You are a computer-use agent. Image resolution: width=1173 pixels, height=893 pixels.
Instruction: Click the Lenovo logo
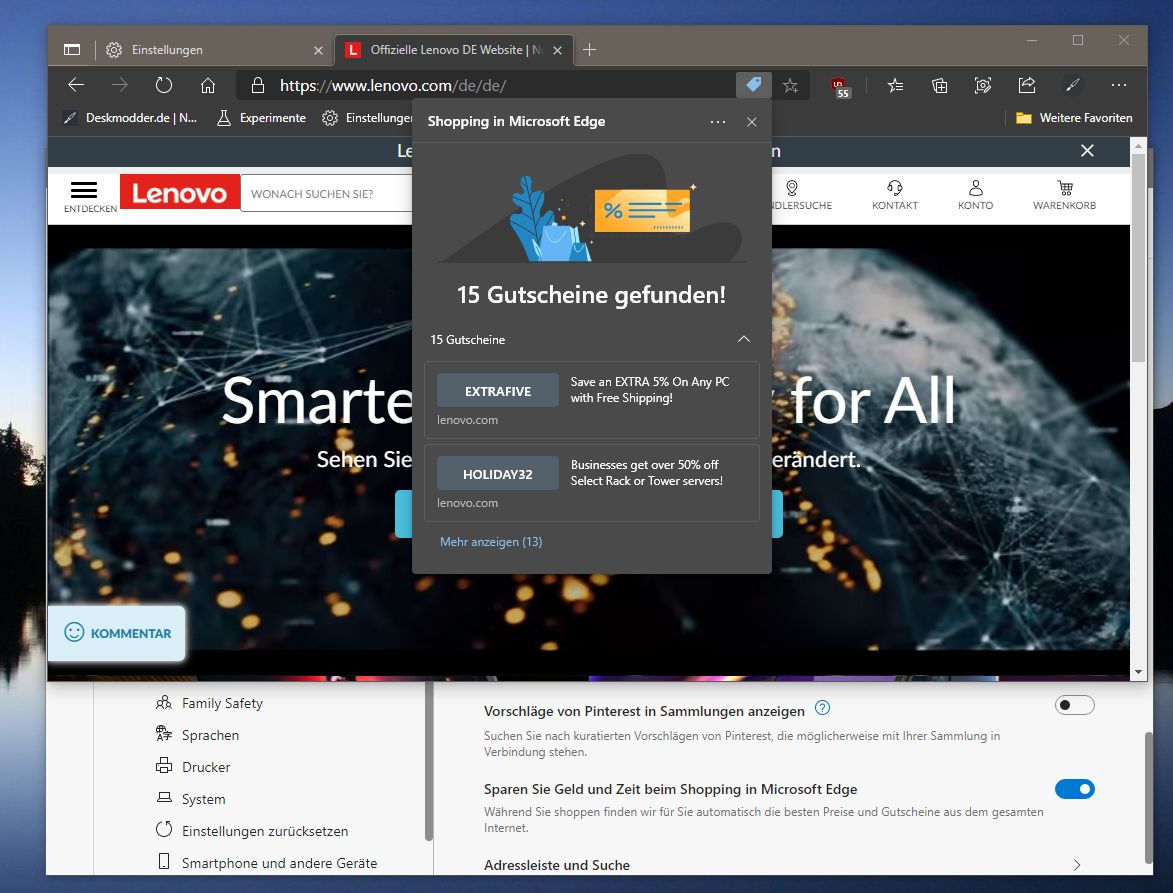[x=180, y=193]
